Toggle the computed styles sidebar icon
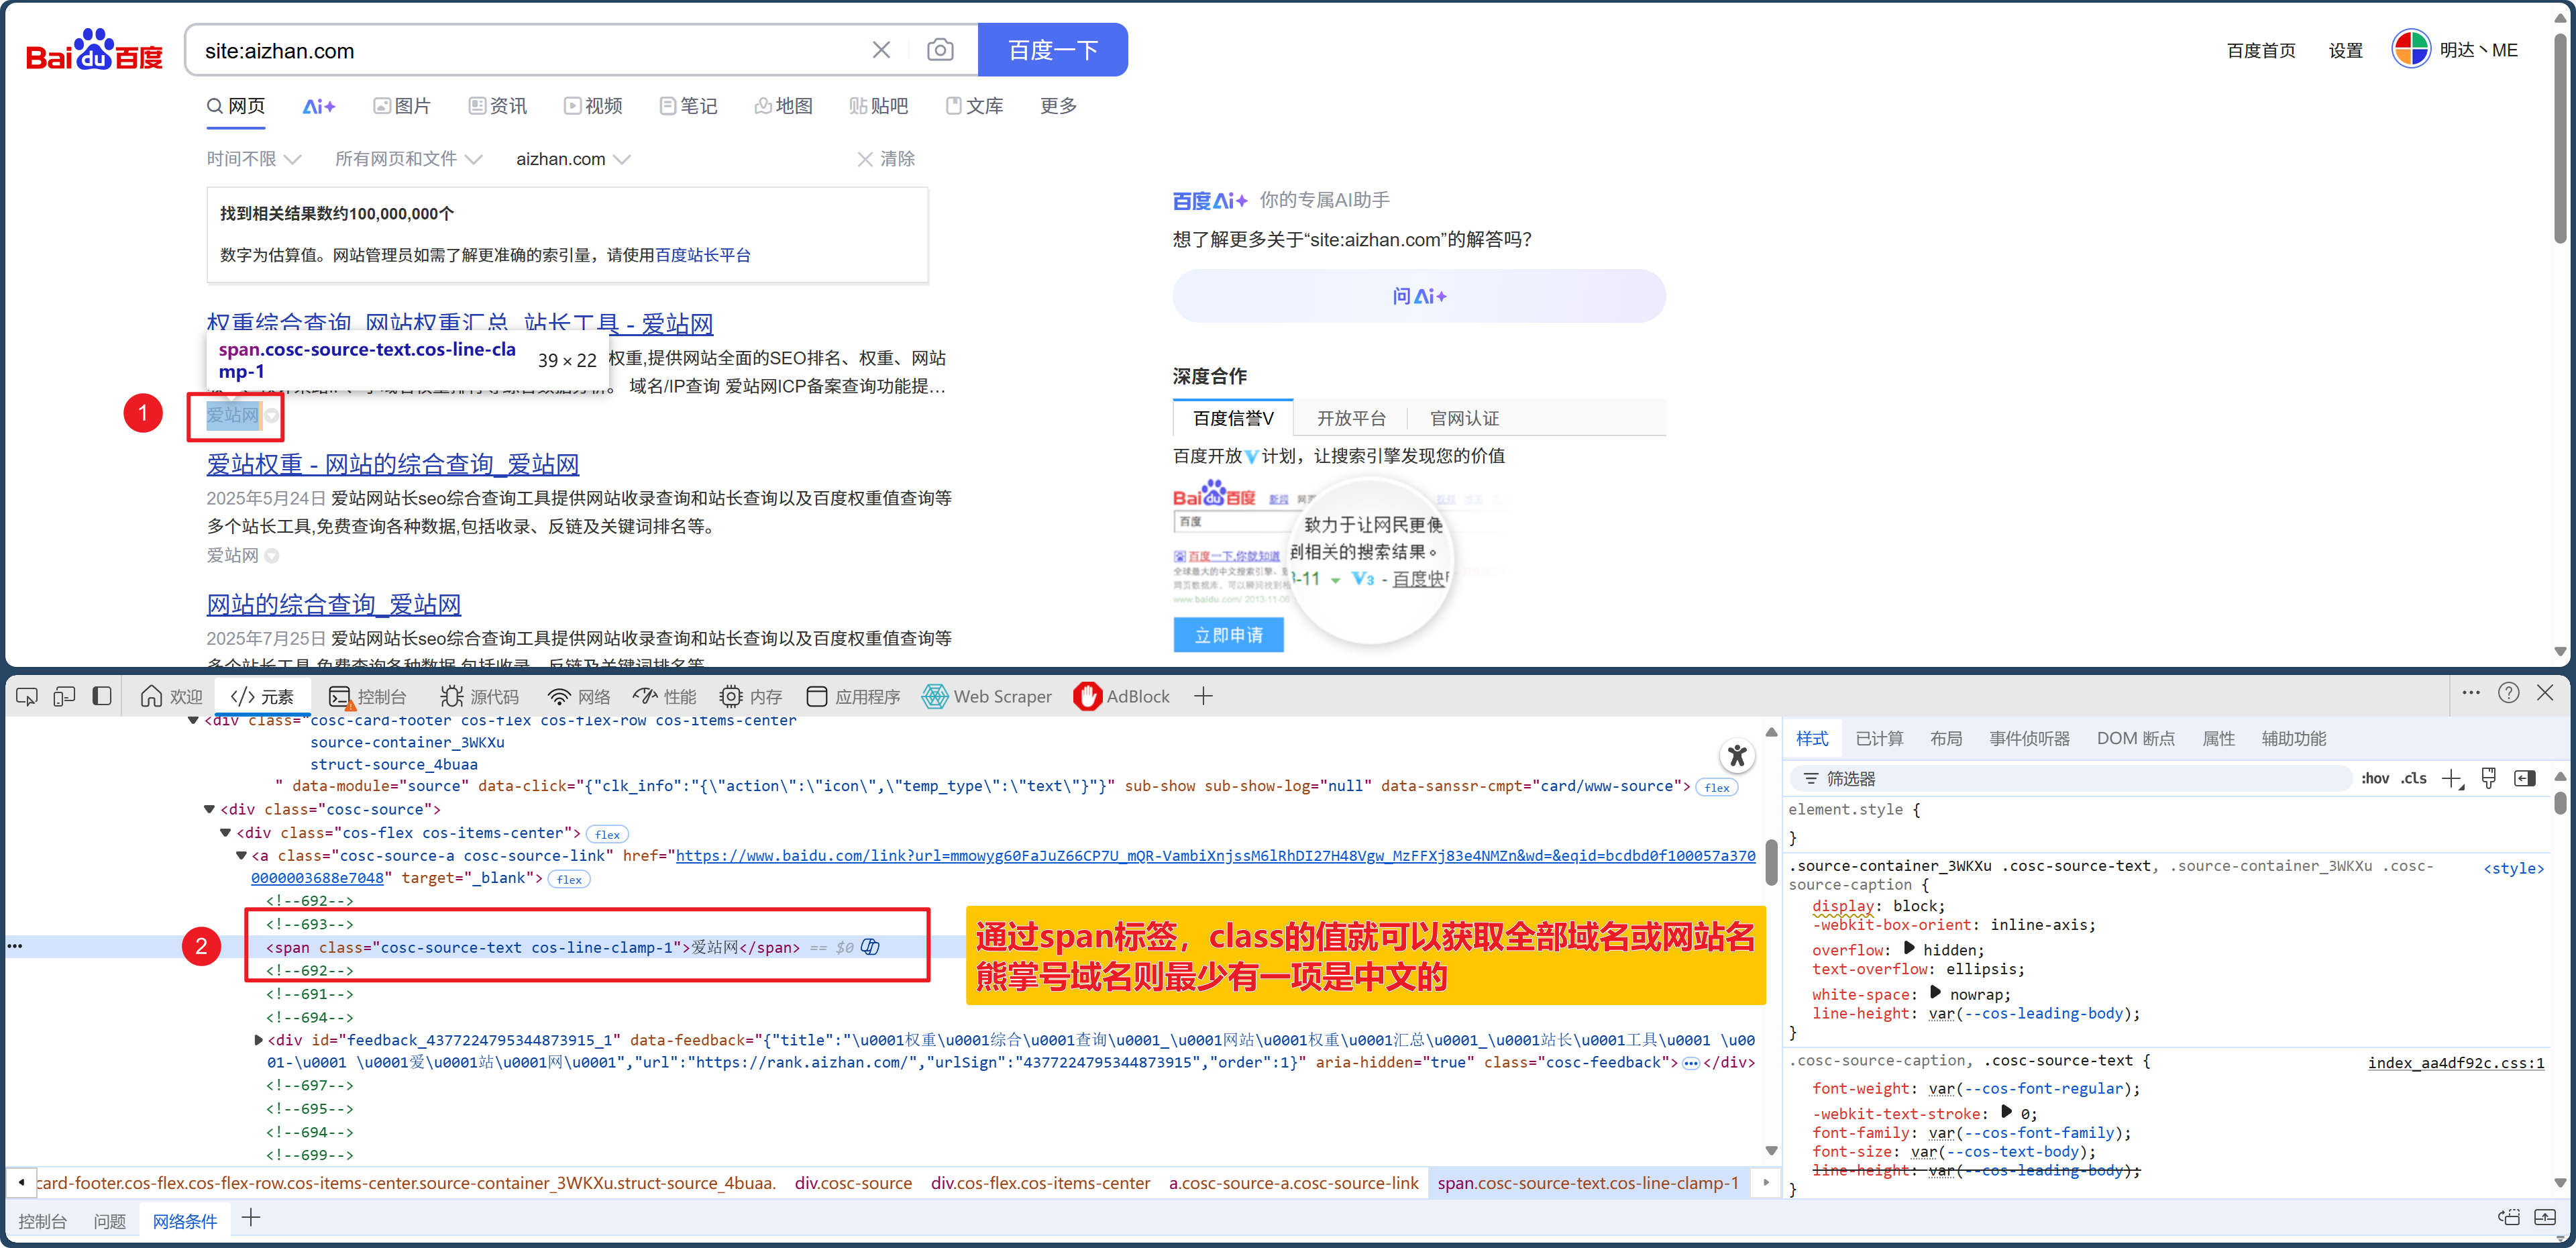Viewport: 2576px width, 1248px height. (2524, 778)
